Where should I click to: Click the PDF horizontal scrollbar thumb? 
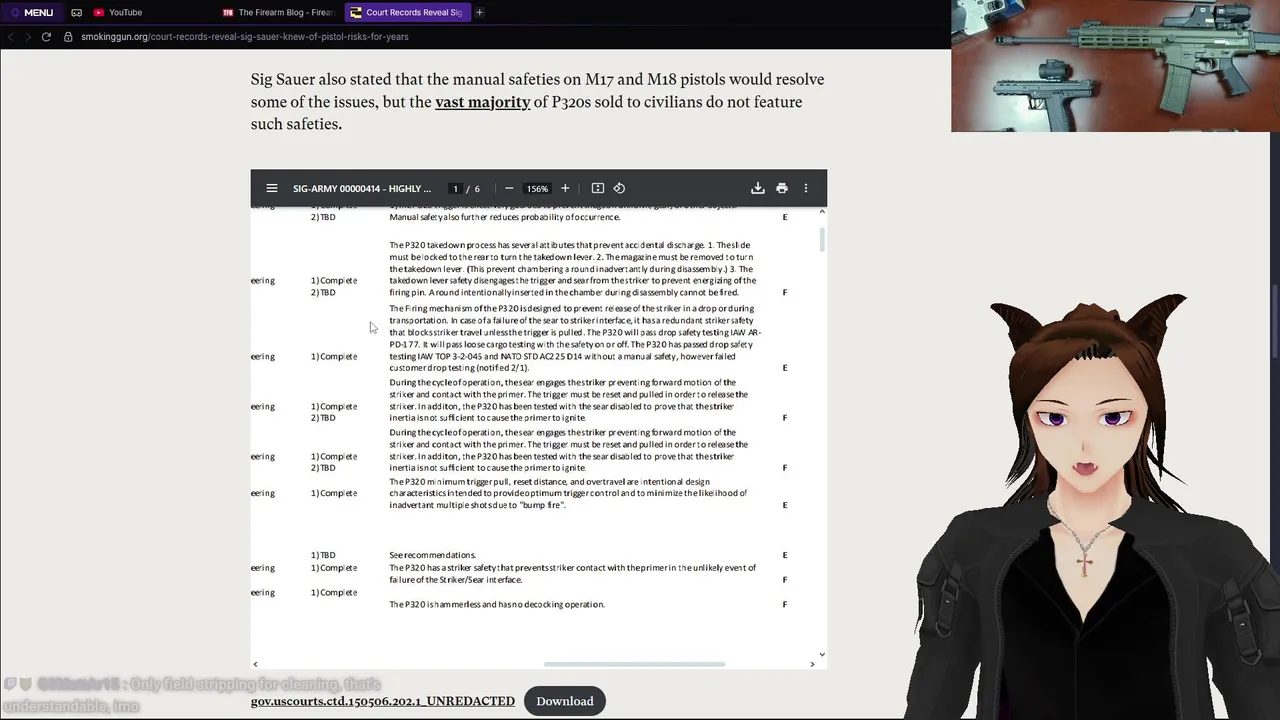634,664
